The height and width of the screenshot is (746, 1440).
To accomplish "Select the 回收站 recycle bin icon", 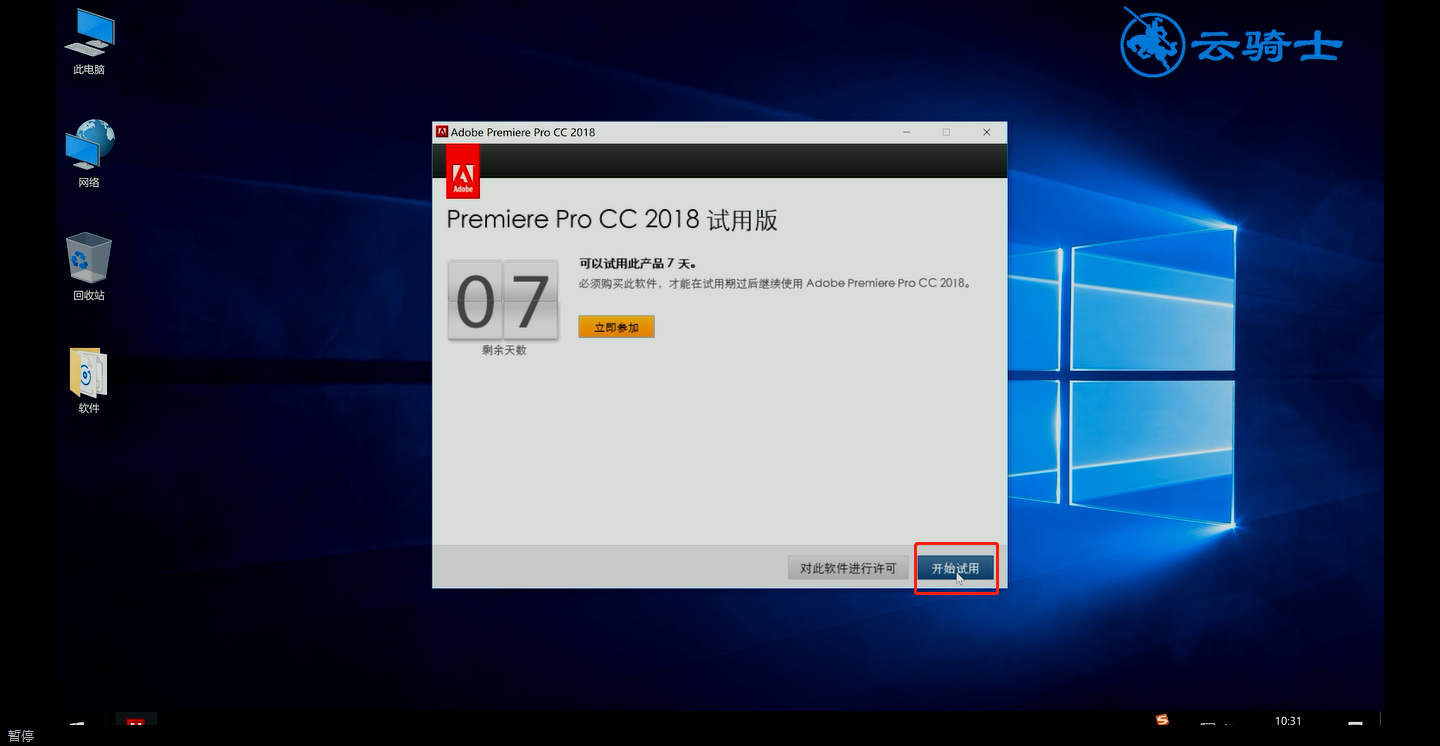I will click(89, 267).
